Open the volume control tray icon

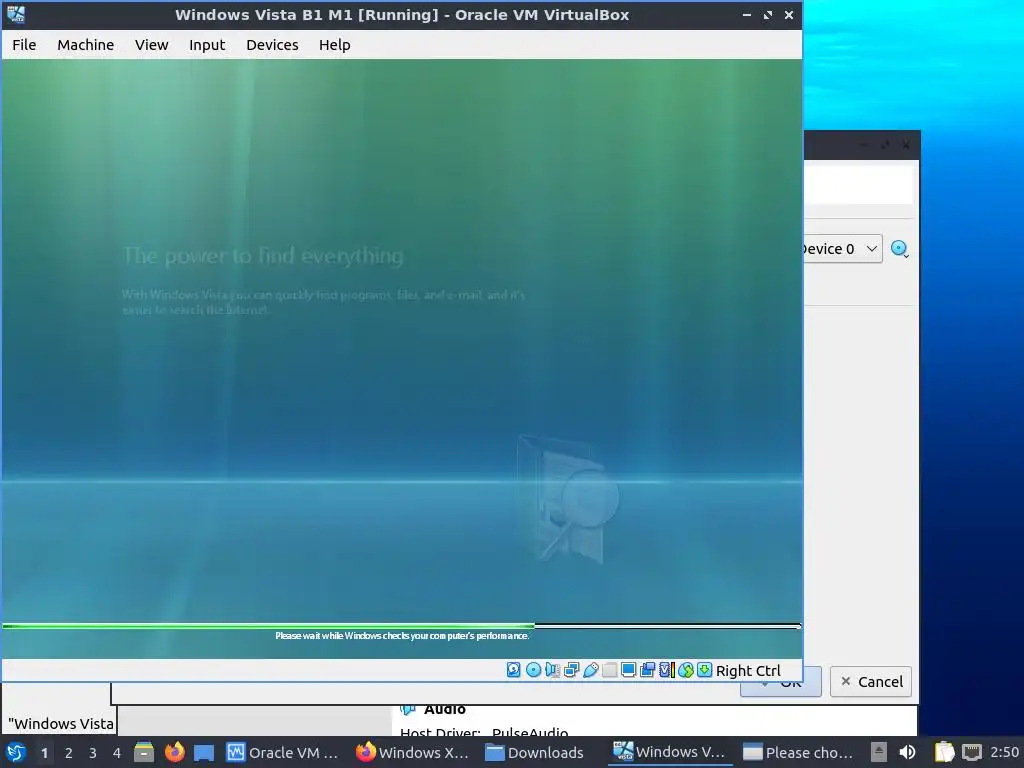point(908,752)
